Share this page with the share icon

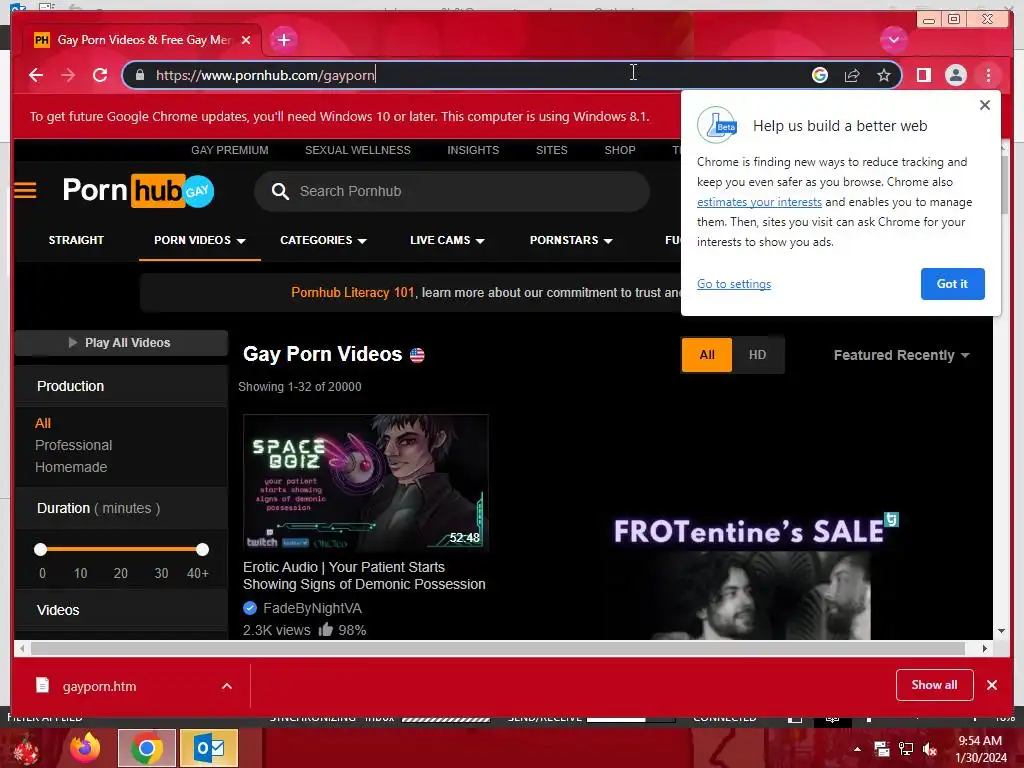point(852,75)
